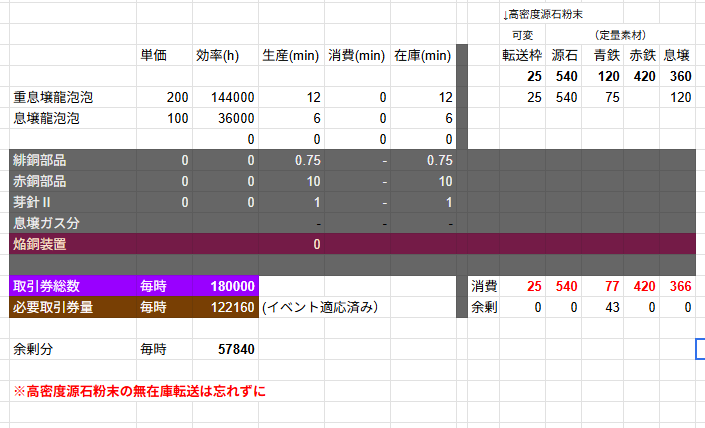
Task: Select the 重息壌龍泡泡 row label
Action: 73,97
